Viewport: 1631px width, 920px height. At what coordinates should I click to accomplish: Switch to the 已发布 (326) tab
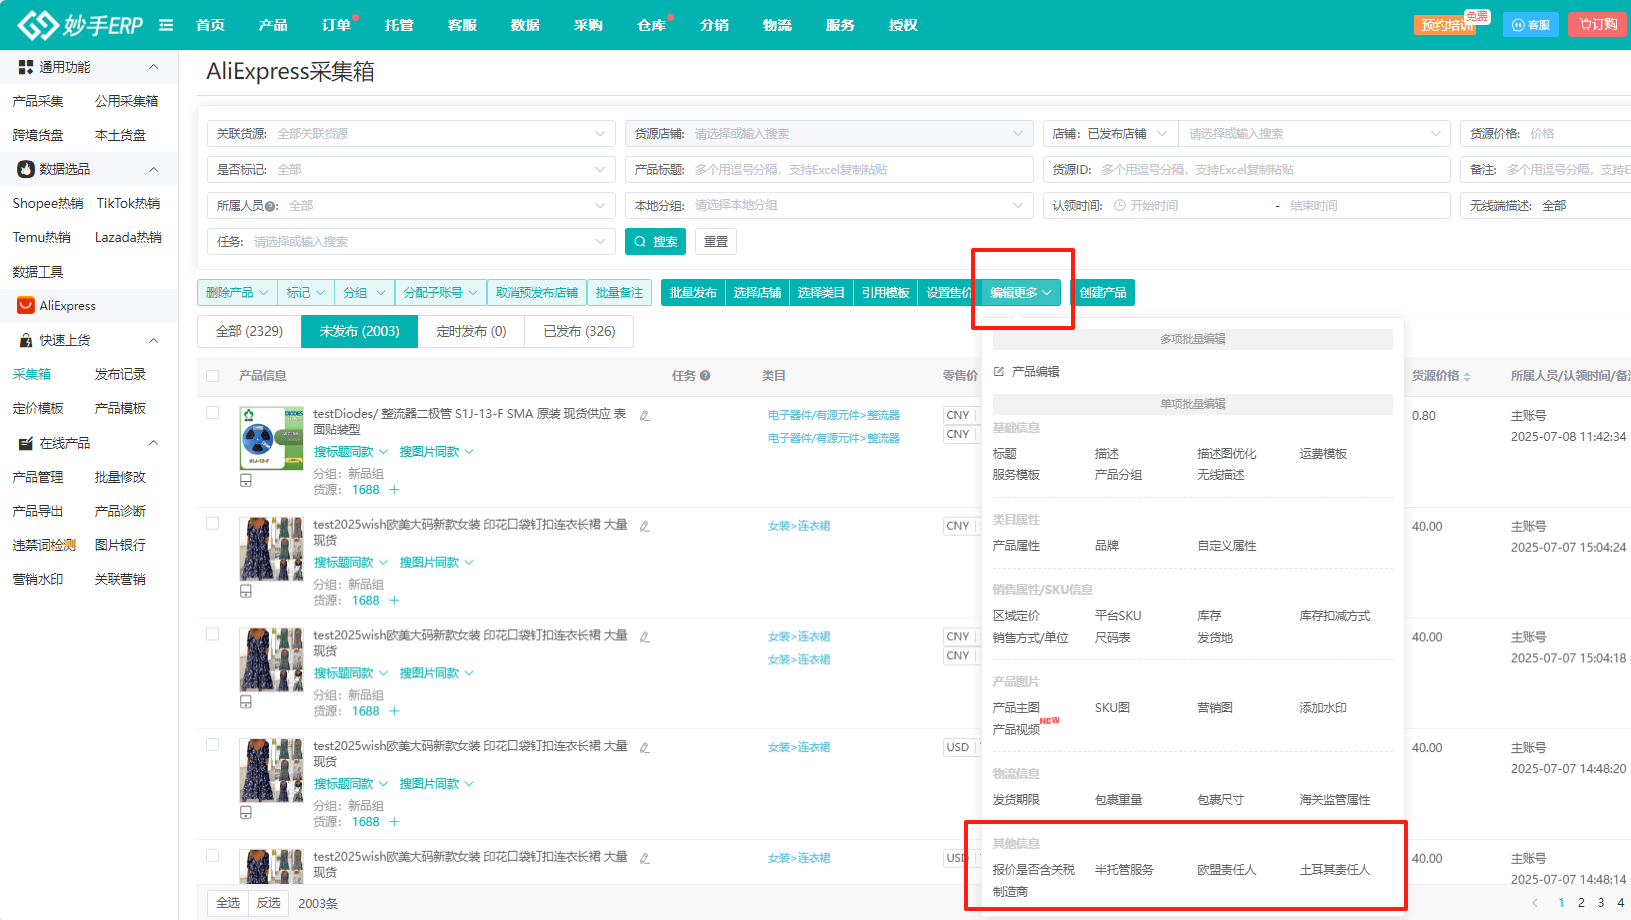[579, 331]
